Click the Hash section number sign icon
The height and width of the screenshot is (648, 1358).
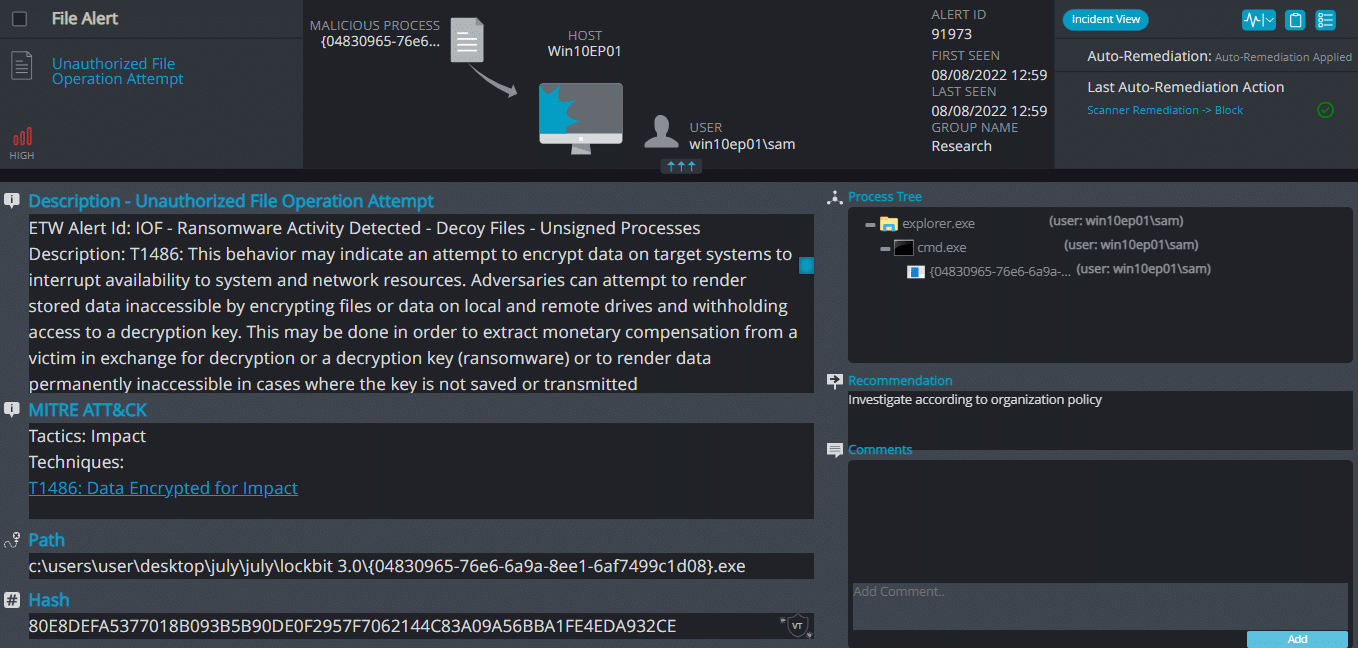click(x=12, y=600)
